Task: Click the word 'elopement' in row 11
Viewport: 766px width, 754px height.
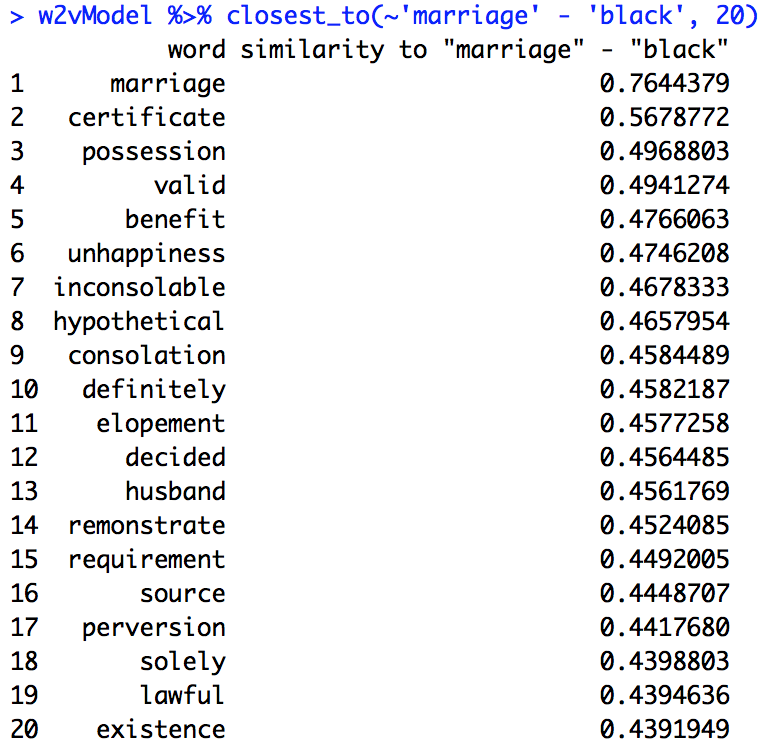Action: [160, 423]
